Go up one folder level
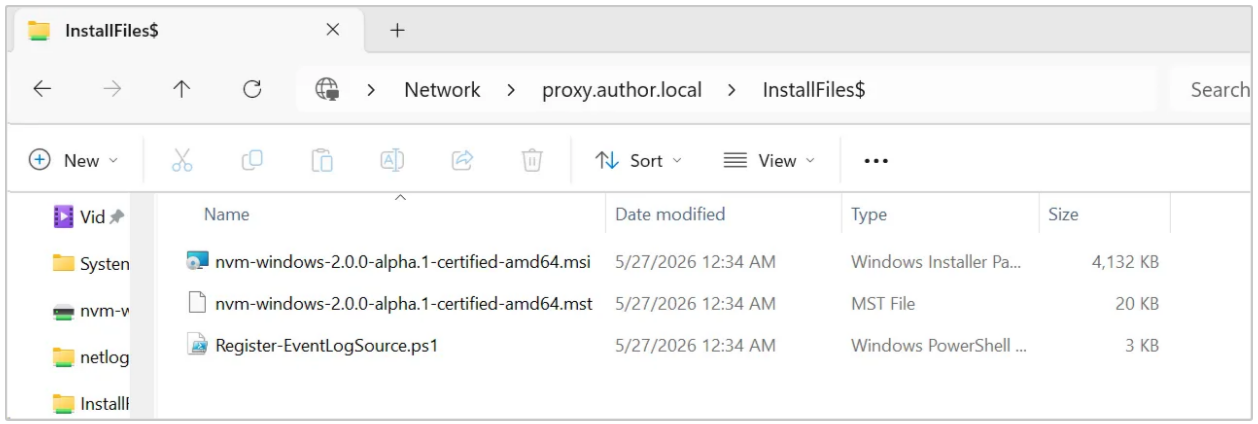Image resolution: width=1258 pixels, height=424 pixels. tap(181, 90)
